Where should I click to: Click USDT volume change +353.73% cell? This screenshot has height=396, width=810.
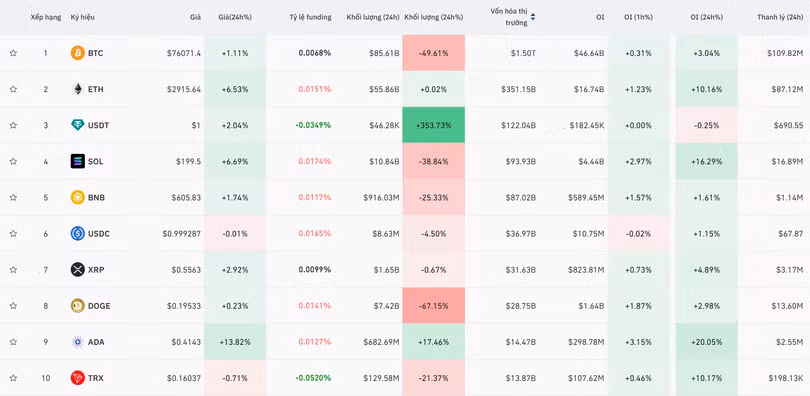point(433,125)
